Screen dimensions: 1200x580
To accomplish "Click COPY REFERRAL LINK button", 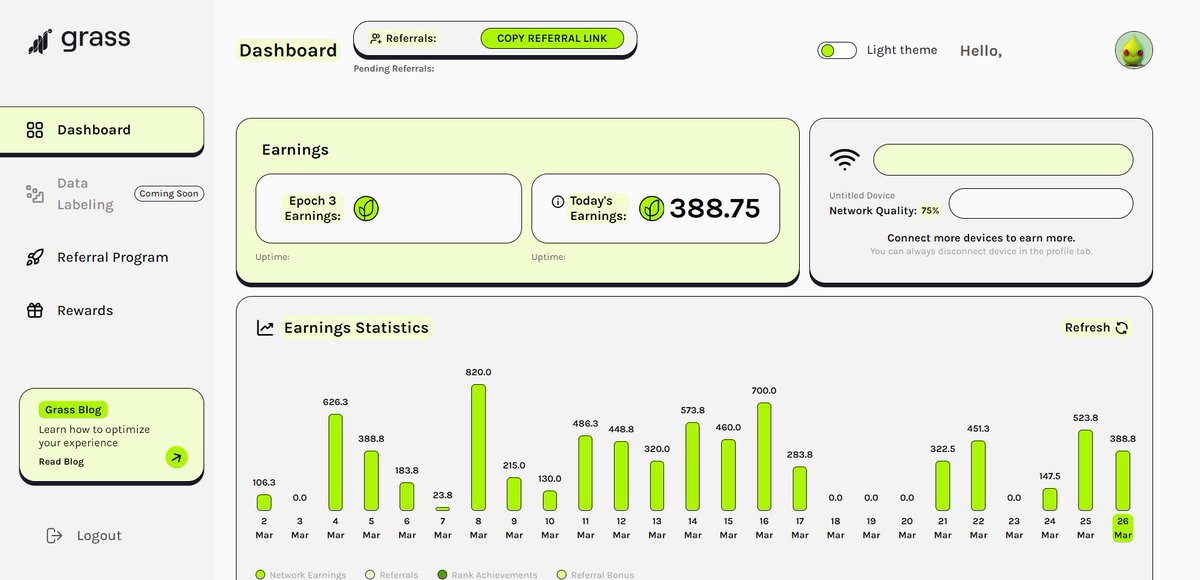I will click(552, 39).
